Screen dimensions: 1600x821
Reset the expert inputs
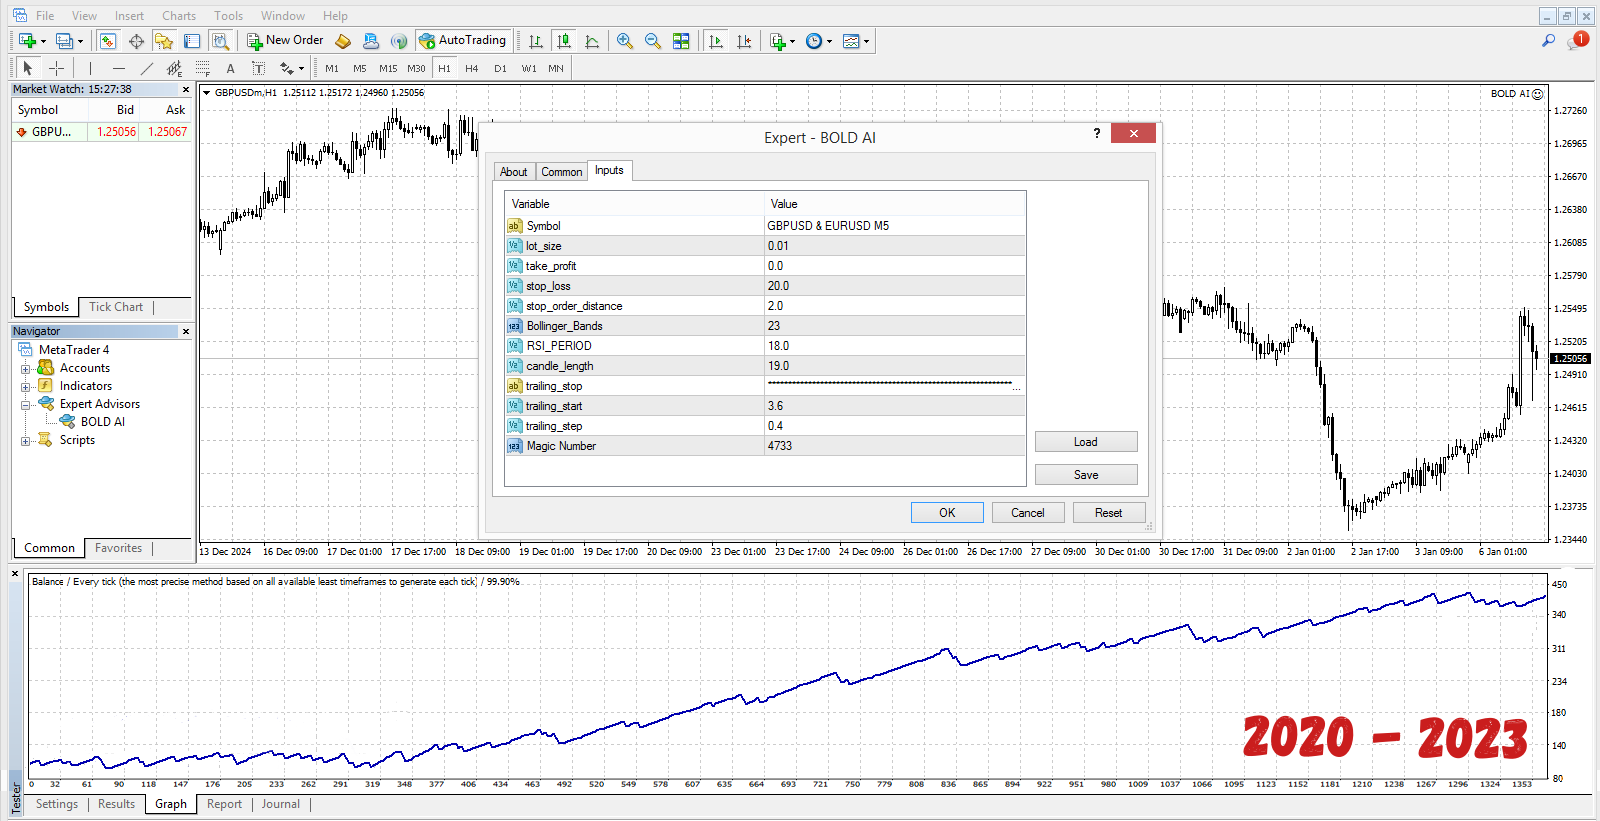tap(1109, 513)
